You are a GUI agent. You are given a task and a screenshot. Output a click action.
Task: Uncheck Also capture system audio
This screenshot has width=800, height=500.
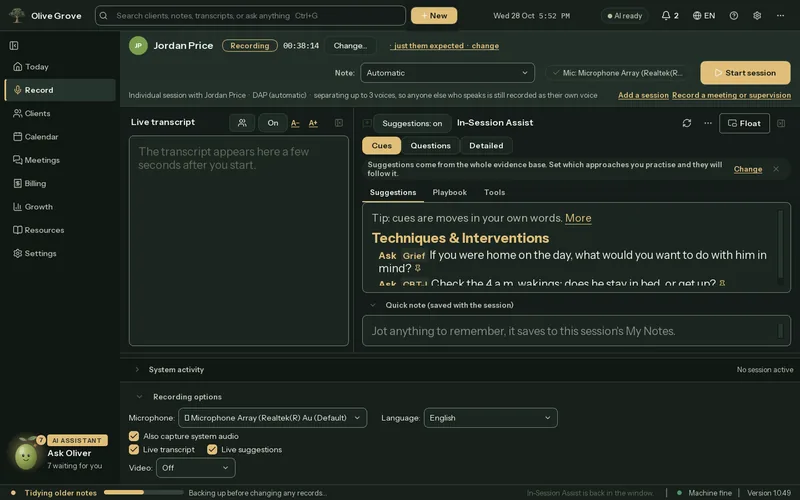point(134,436)
